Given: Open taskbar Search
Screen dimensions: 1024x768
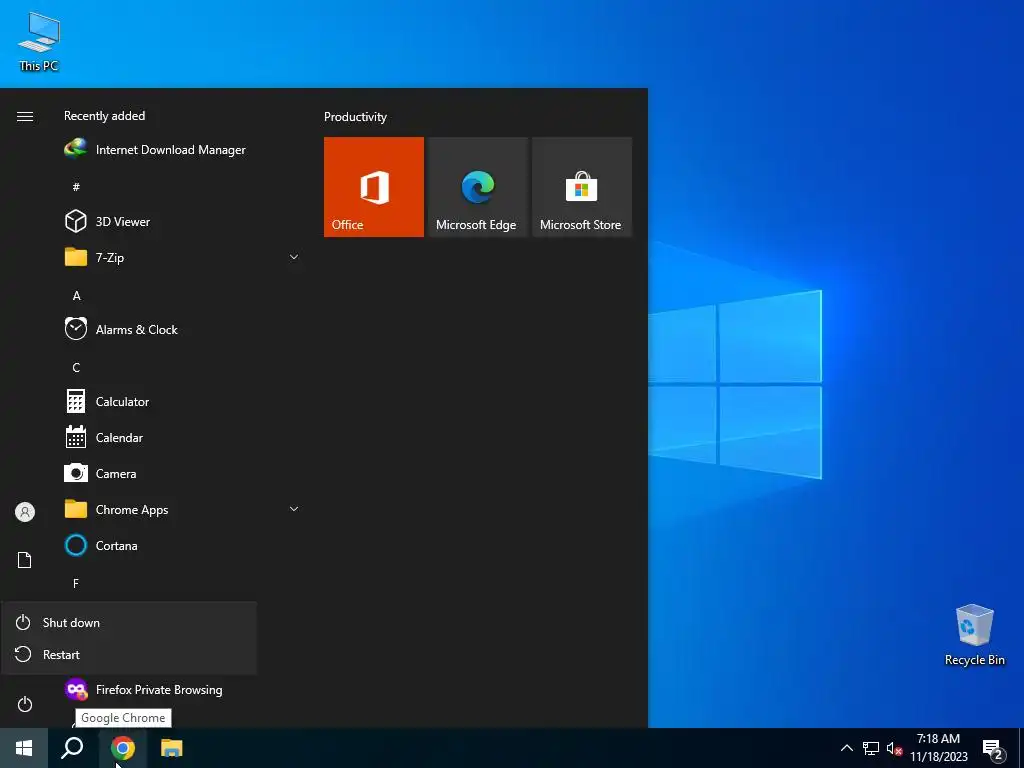Looking at the screenshot, I should coord(72,748).
